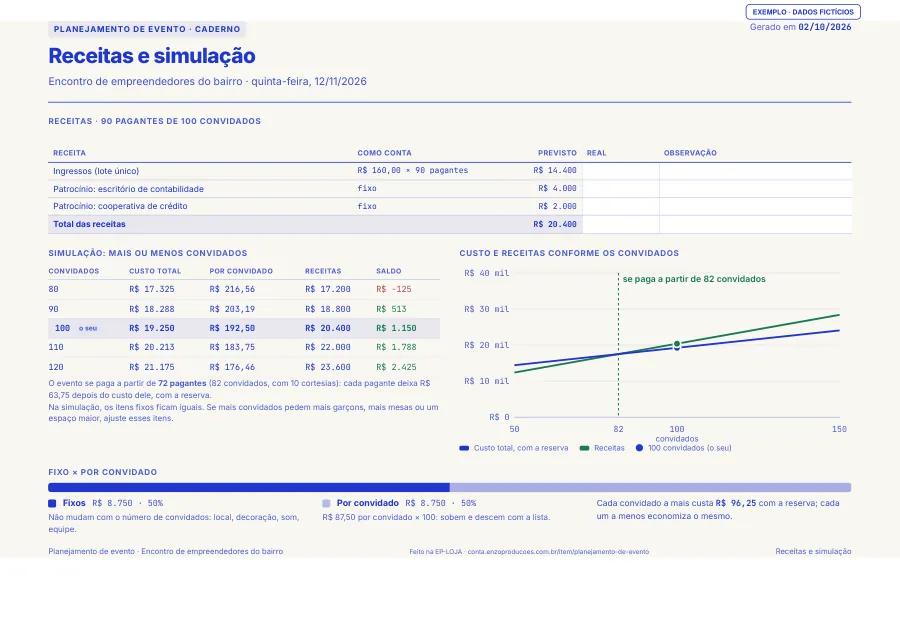900x637 pixels.
Task: Click the OBSERVAÇÃO cell for Patrocínio cooperativa de crédito
Action: [x=755, y=207]
